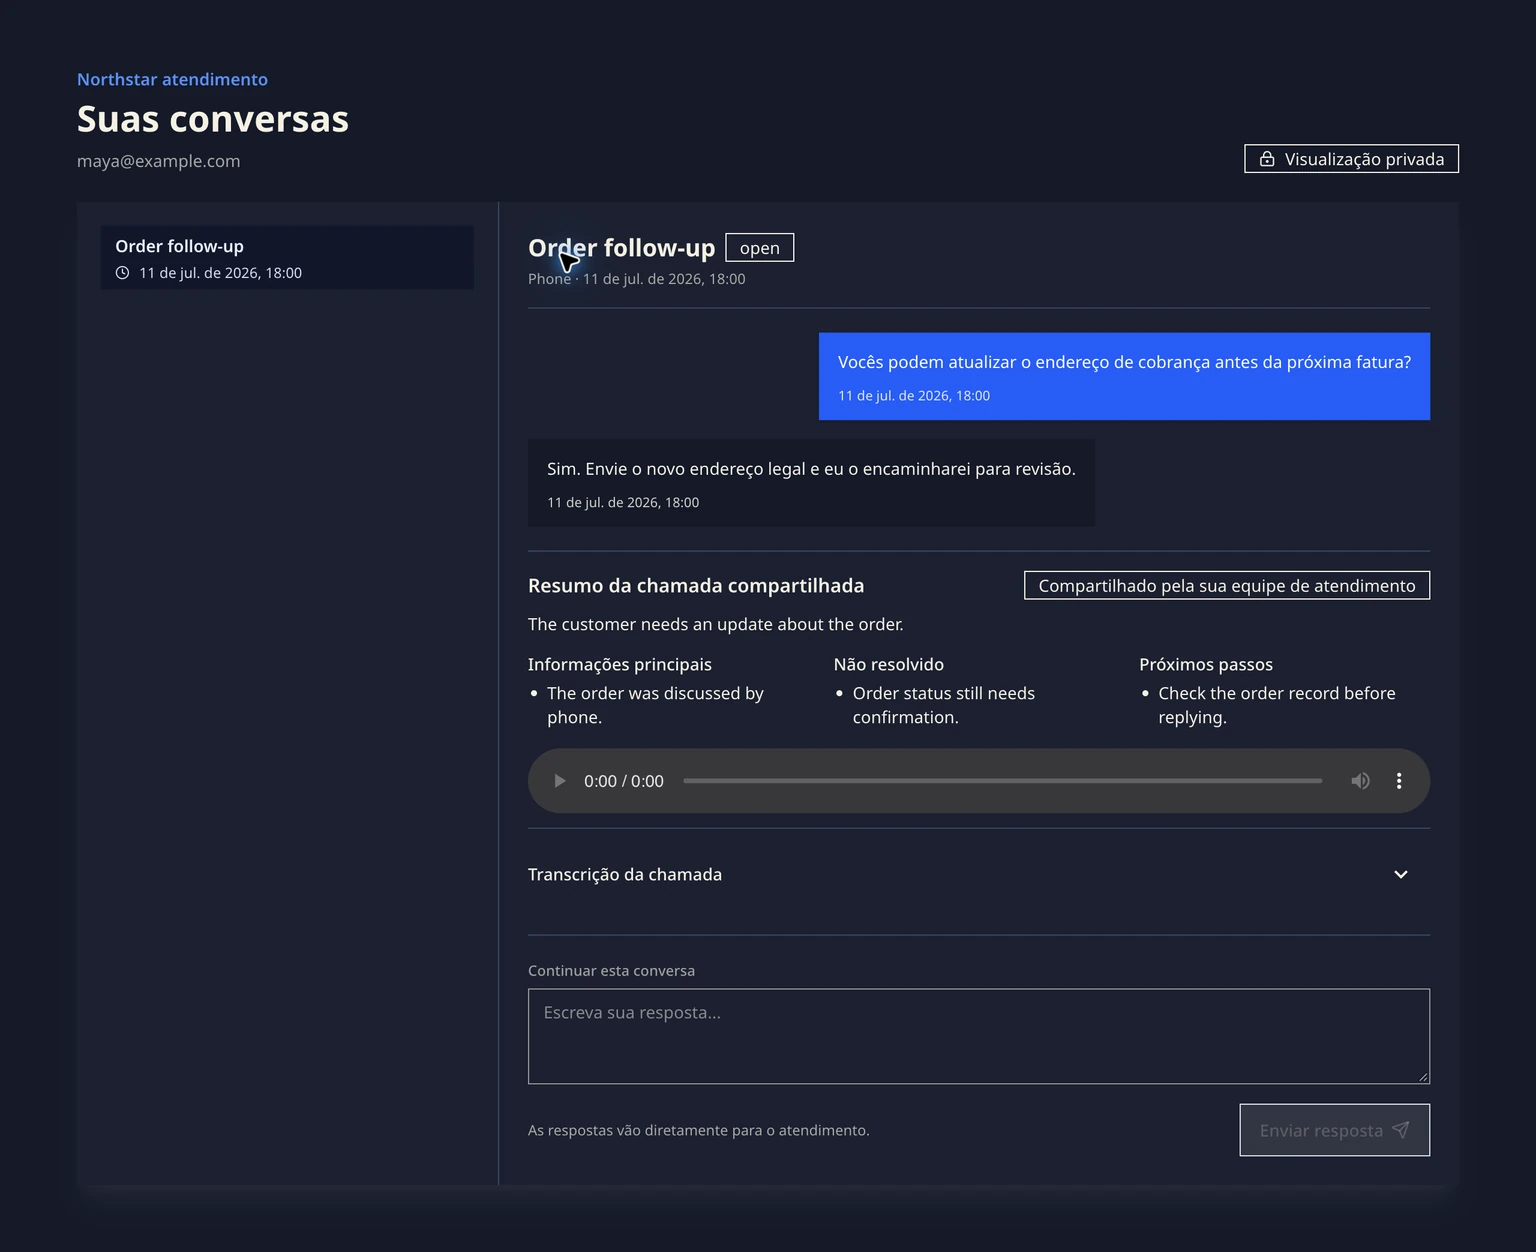Click Compartilhado pela sua equipe de atendimento badge
1536x1252 pixels.
click(1227, 586)
